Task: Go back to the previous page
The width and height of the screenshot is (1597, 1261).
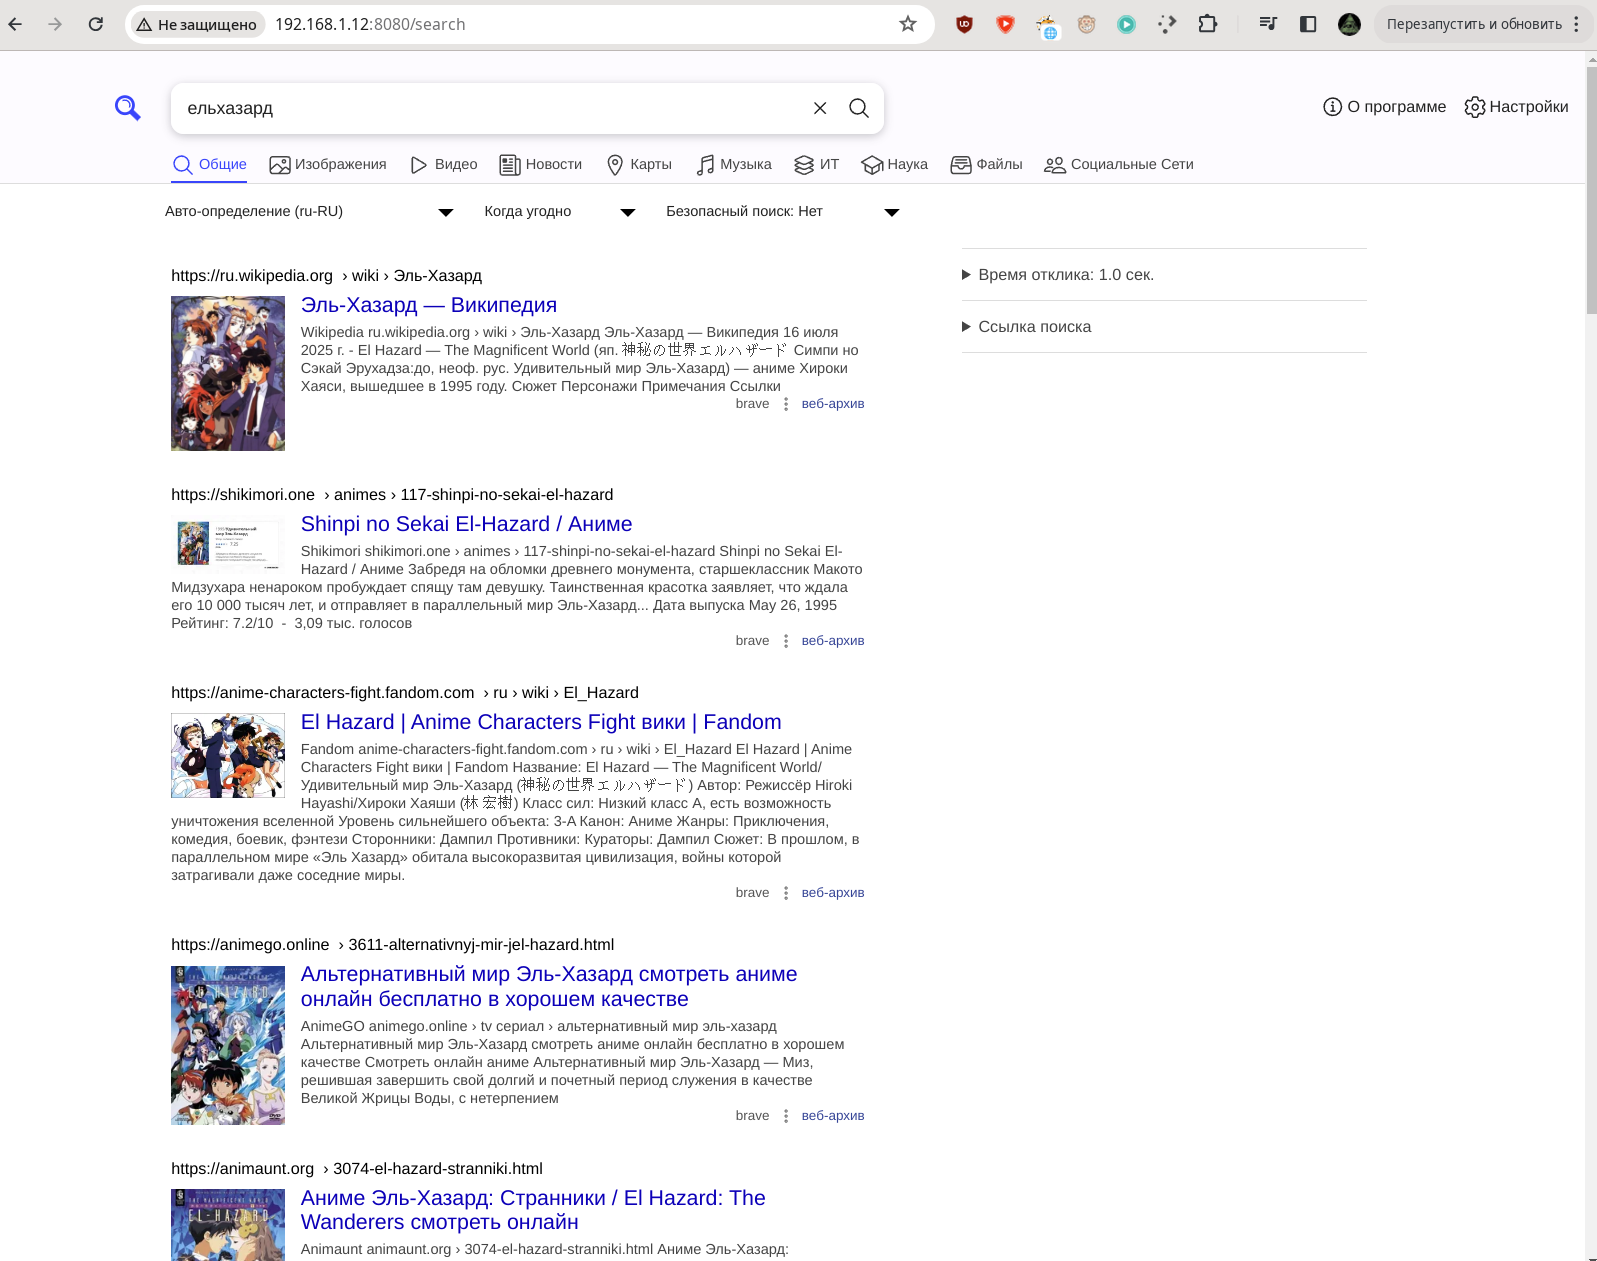Action: pos(15,24)
